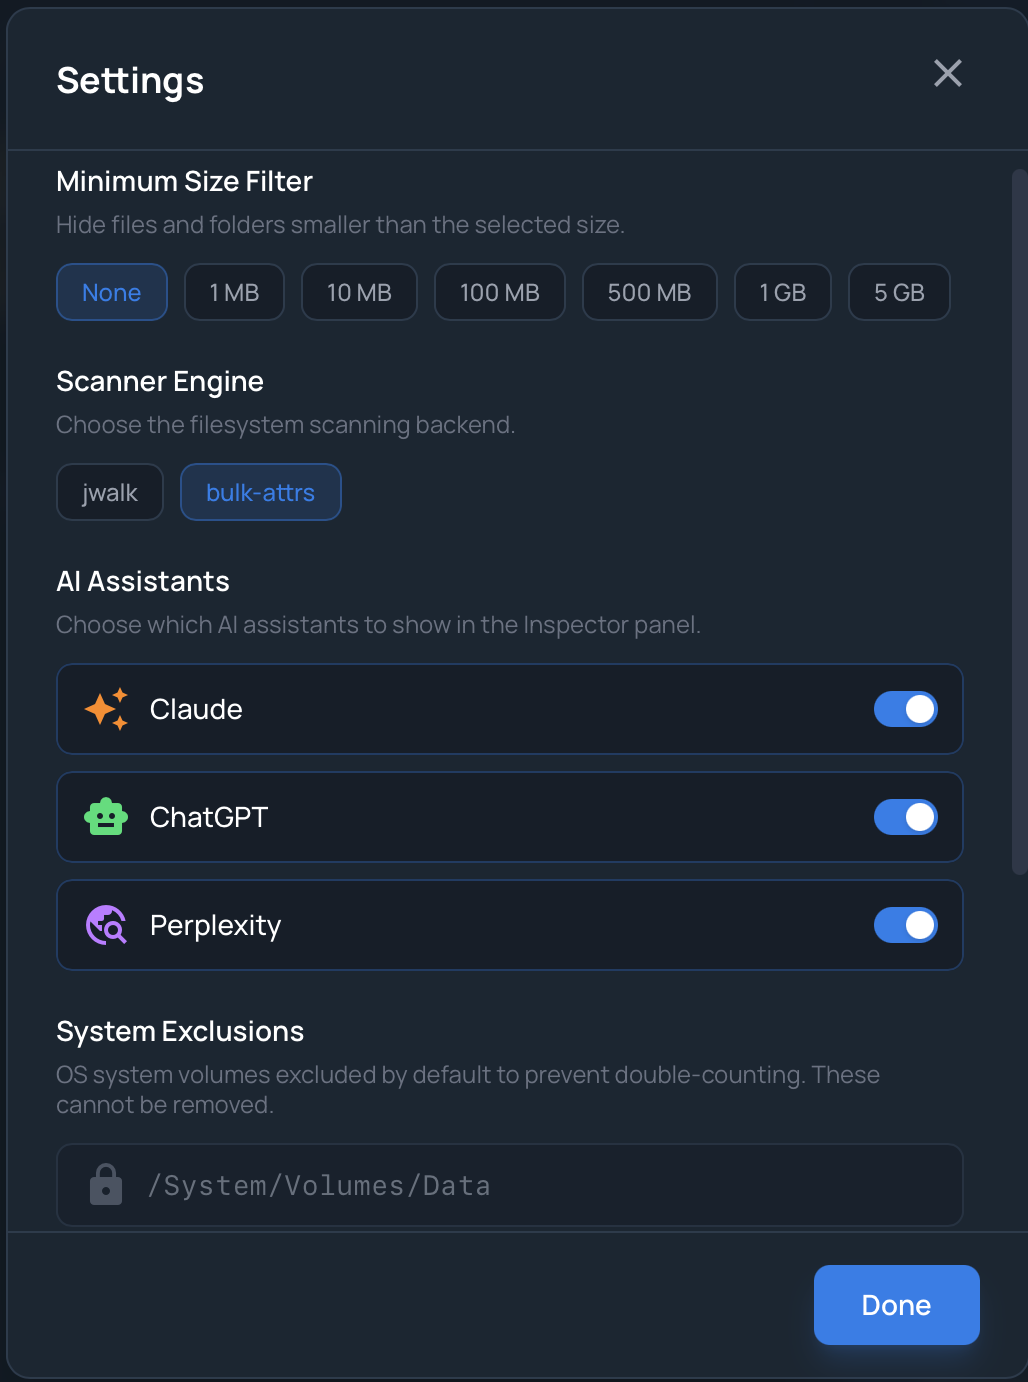Click the lock icon beside /System/Volumes/Data
The image size is (1028, 1382).
point(106,1185)
